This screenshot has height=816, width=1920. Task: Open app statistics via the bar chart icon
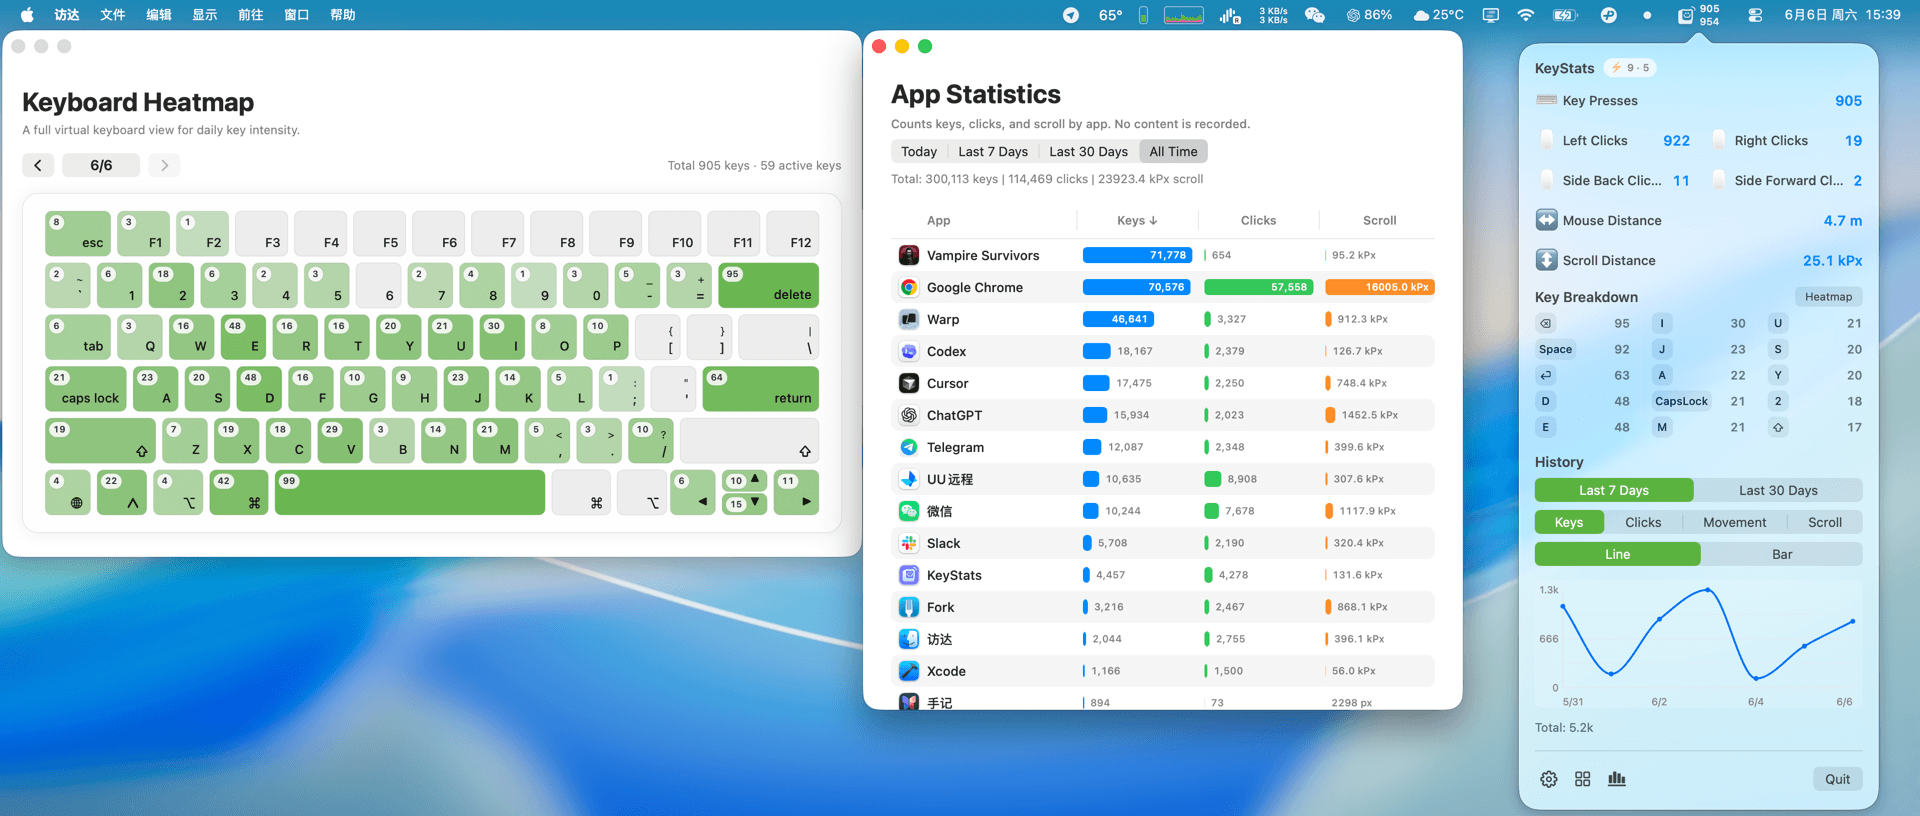tap(1617, 779)
